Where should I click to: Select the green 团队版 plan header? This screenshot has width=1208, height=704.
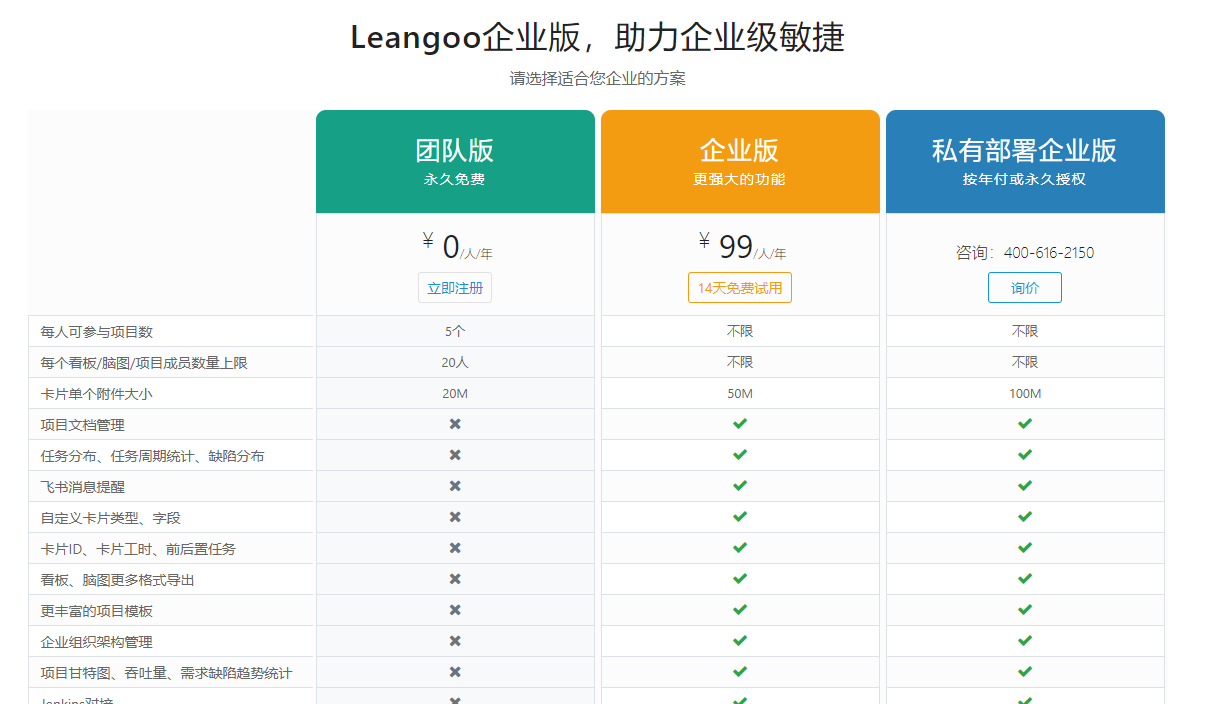point(455,162)
